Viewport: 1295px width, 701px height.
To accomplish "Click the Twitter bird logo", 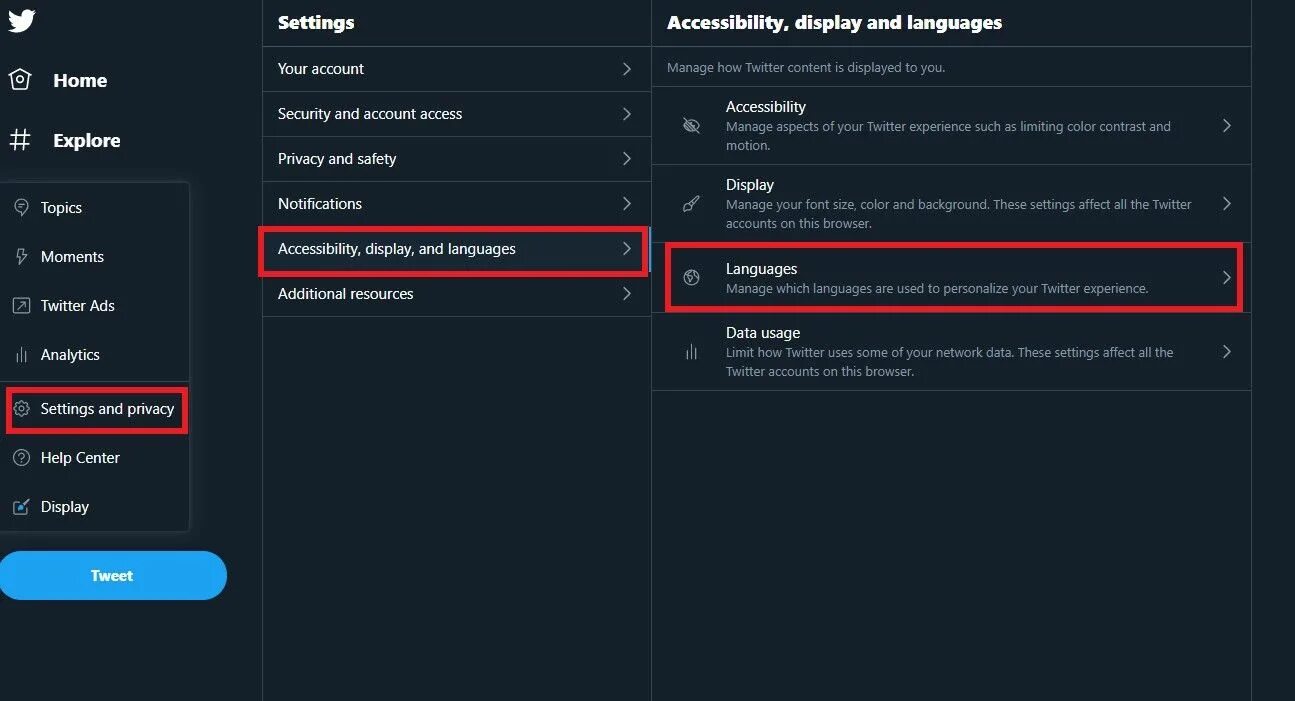I will pyautogui.click(x=21, y=20).
